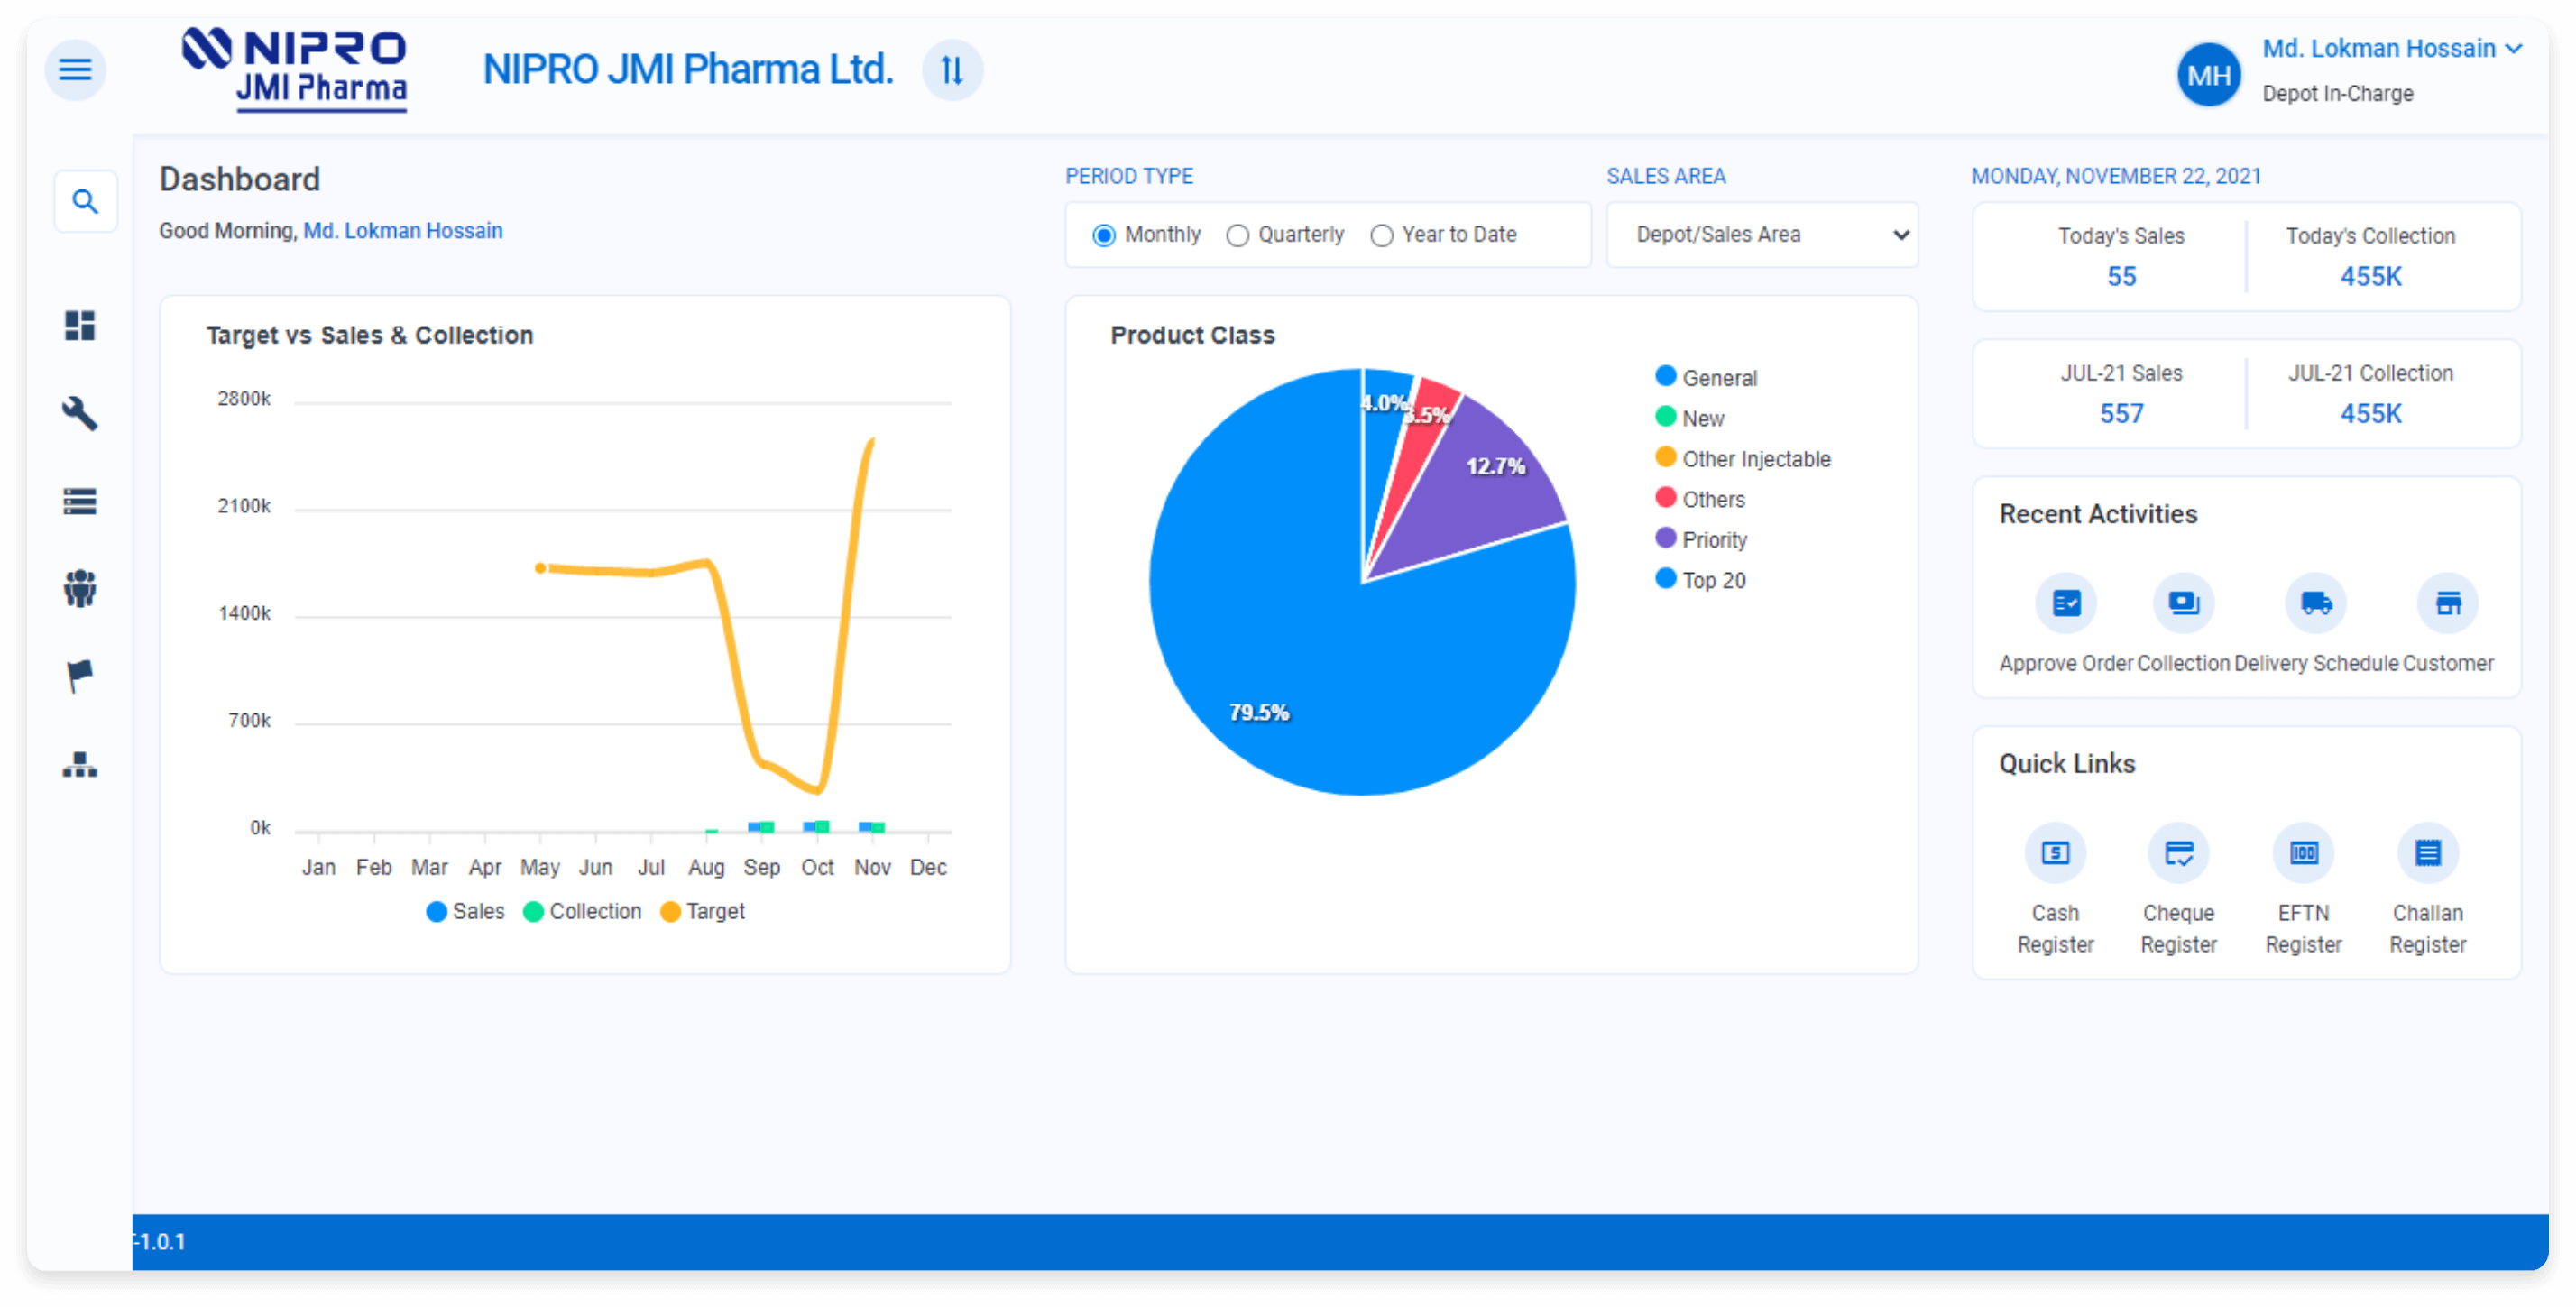Image resolution: width=2576 pixels, height=1307 pixels.
Task: Click the Approve Order activity icon
Action: [2066, 603]
